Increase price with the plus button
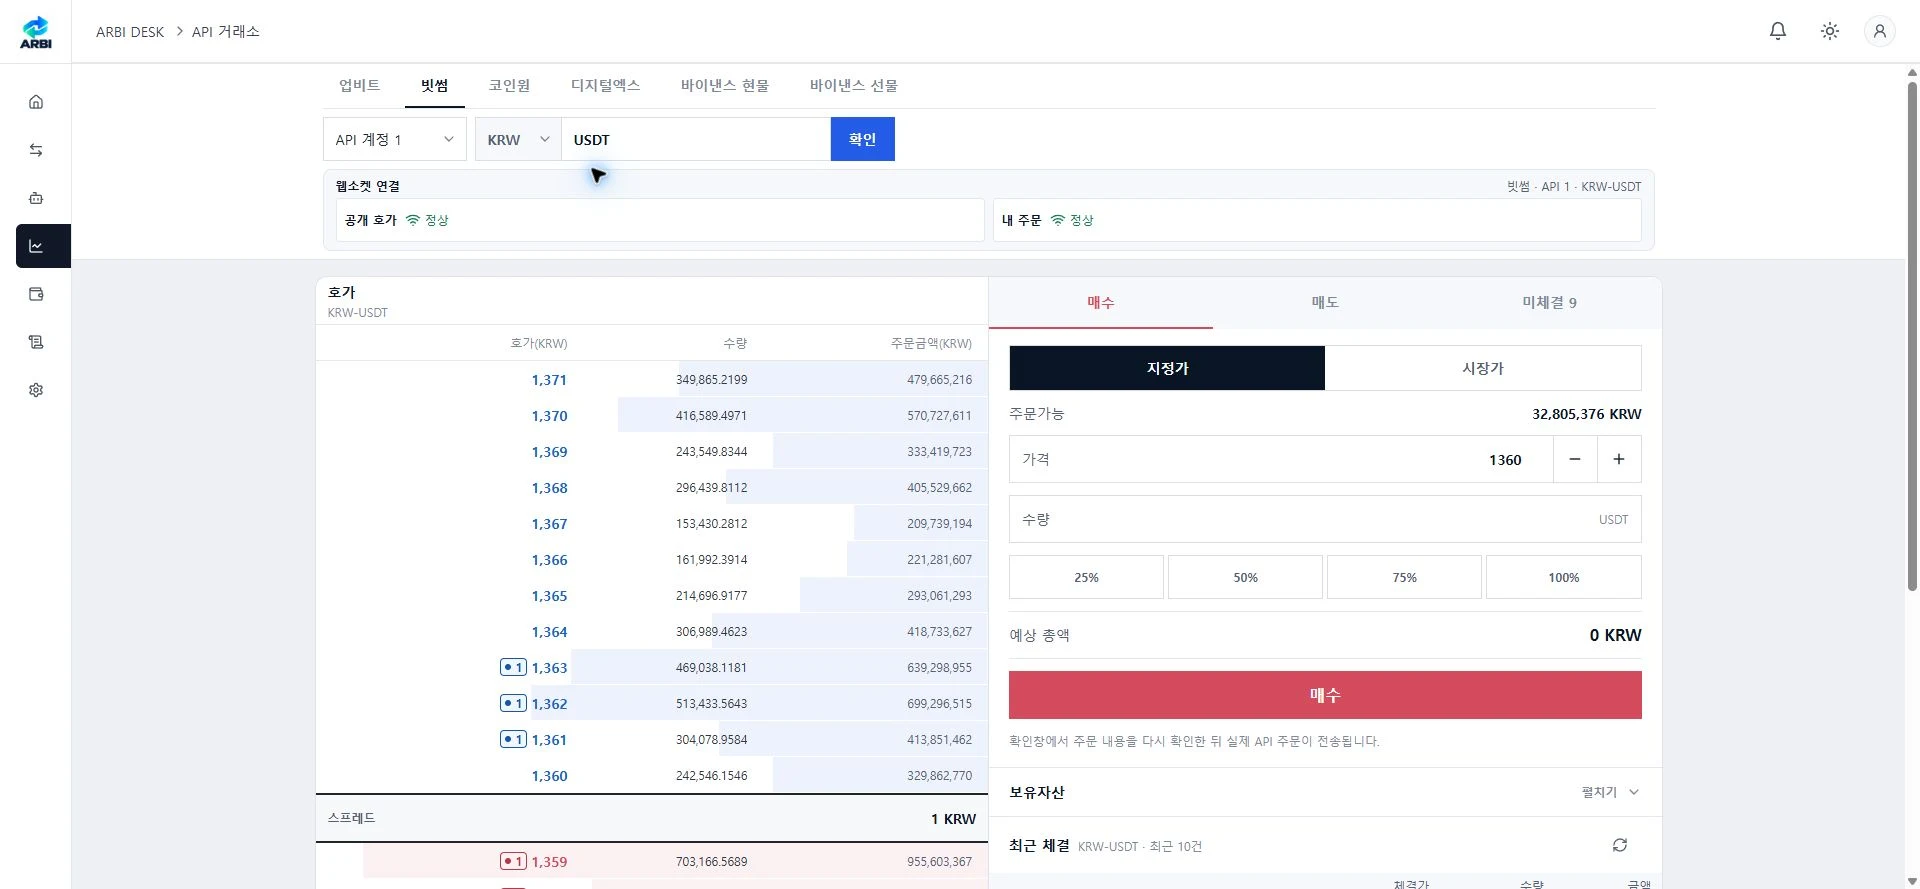 [x=1619, y=459]
